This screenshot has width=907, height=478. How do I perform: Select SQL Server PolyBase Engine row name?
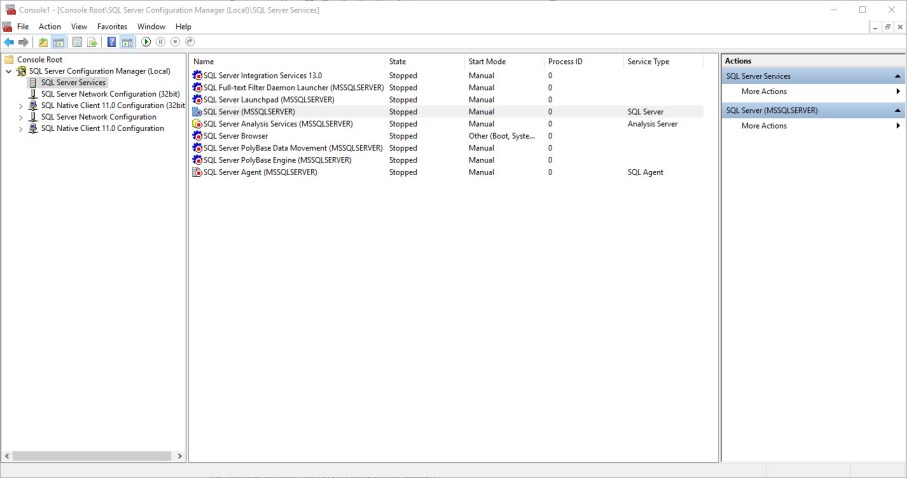(277, 160)
